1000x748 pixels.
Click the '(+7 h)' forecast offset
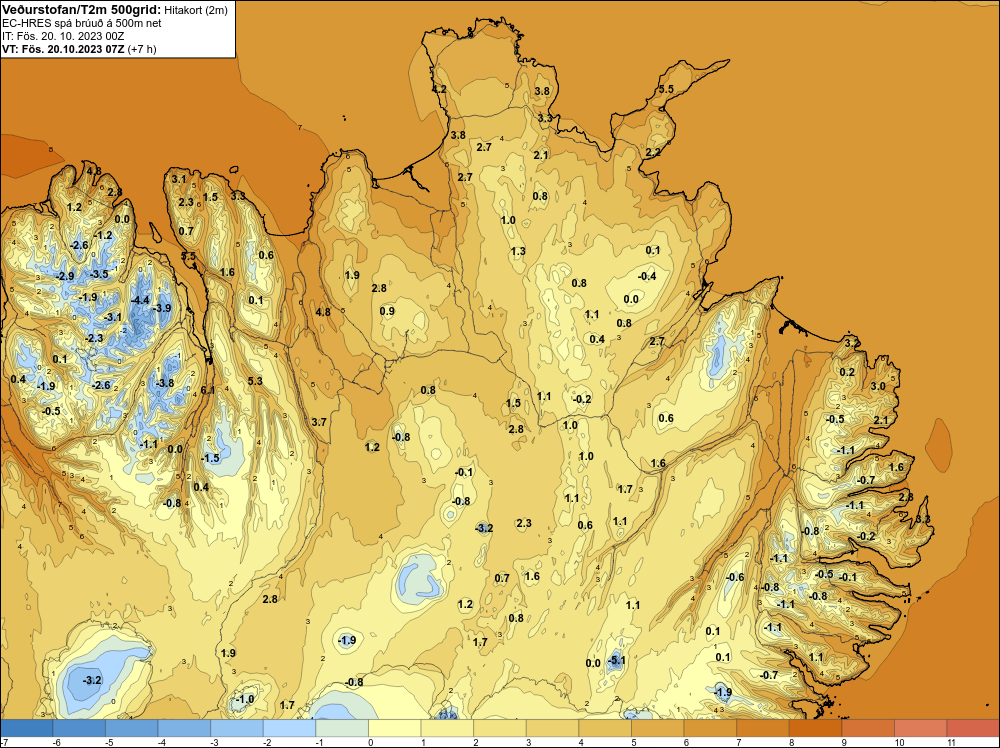pos(142,49)
